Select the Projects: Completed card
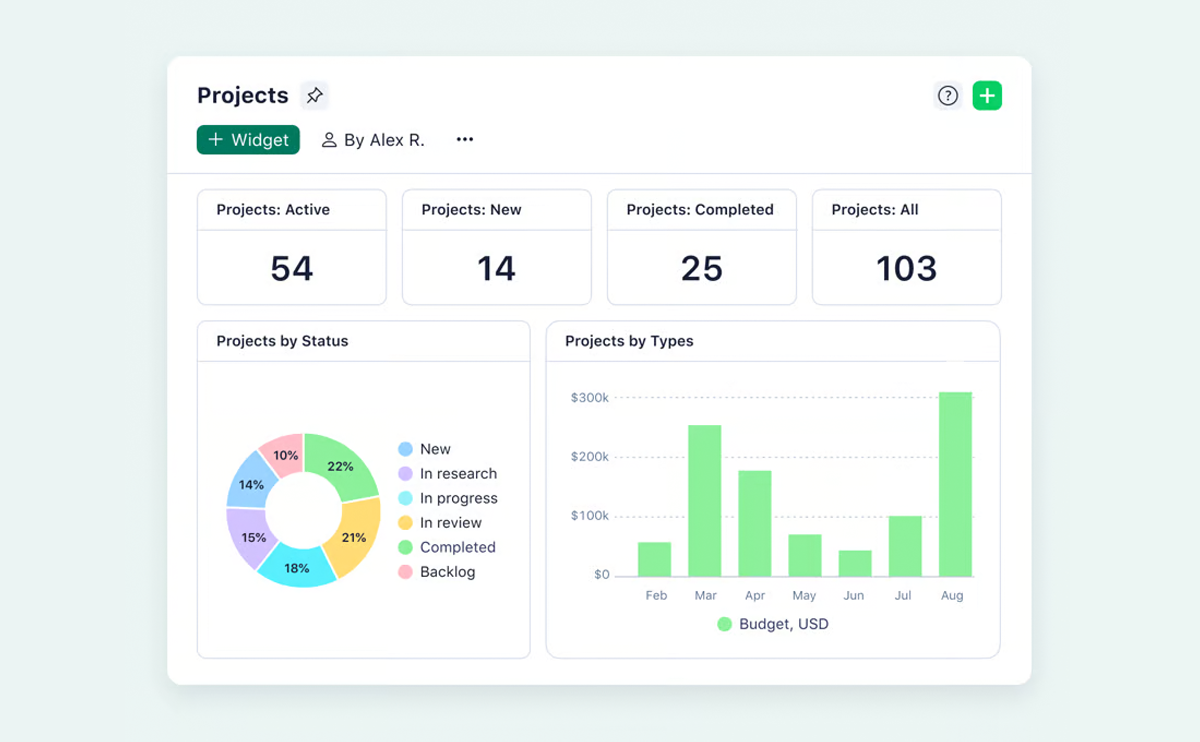Screen dimensions: 1200x742 (x=702, y=247)
